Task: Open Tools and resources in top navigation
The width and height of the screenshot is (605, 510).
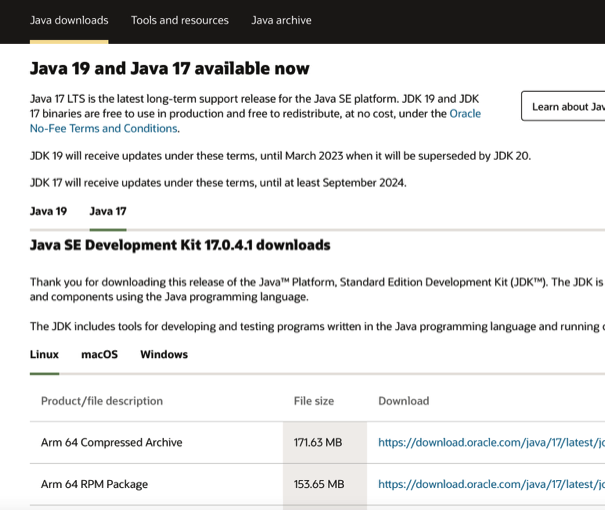Action: (x=179, y=20)
